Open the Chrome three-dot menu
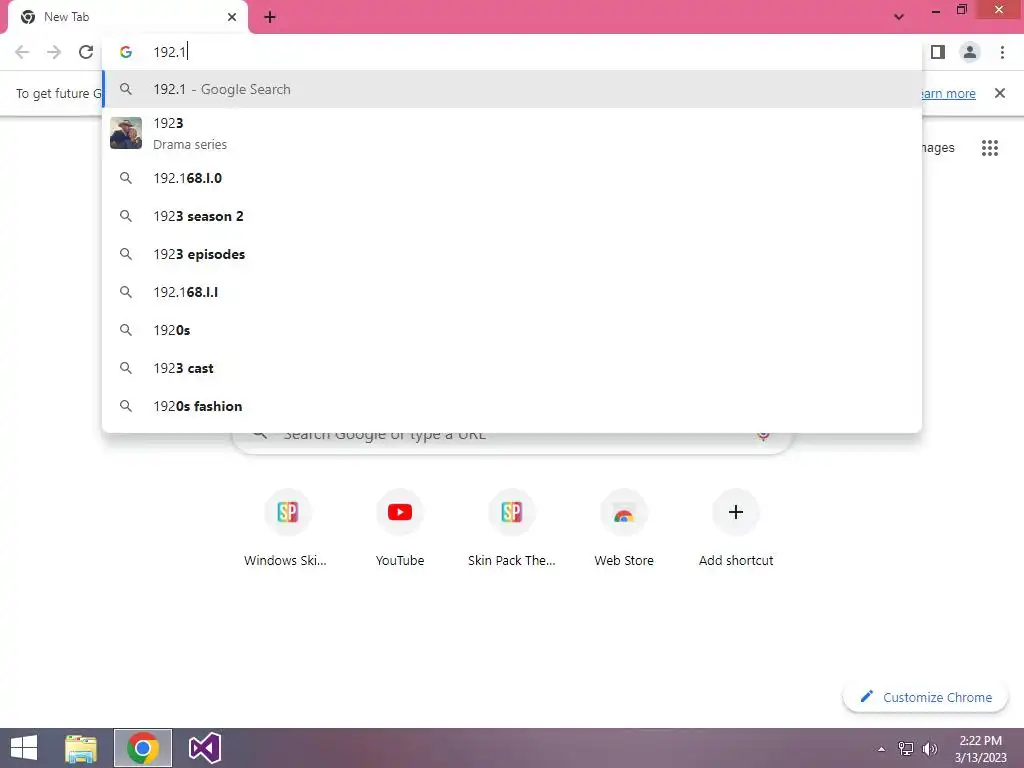The image size is (1024, 768). (1002, 52)
